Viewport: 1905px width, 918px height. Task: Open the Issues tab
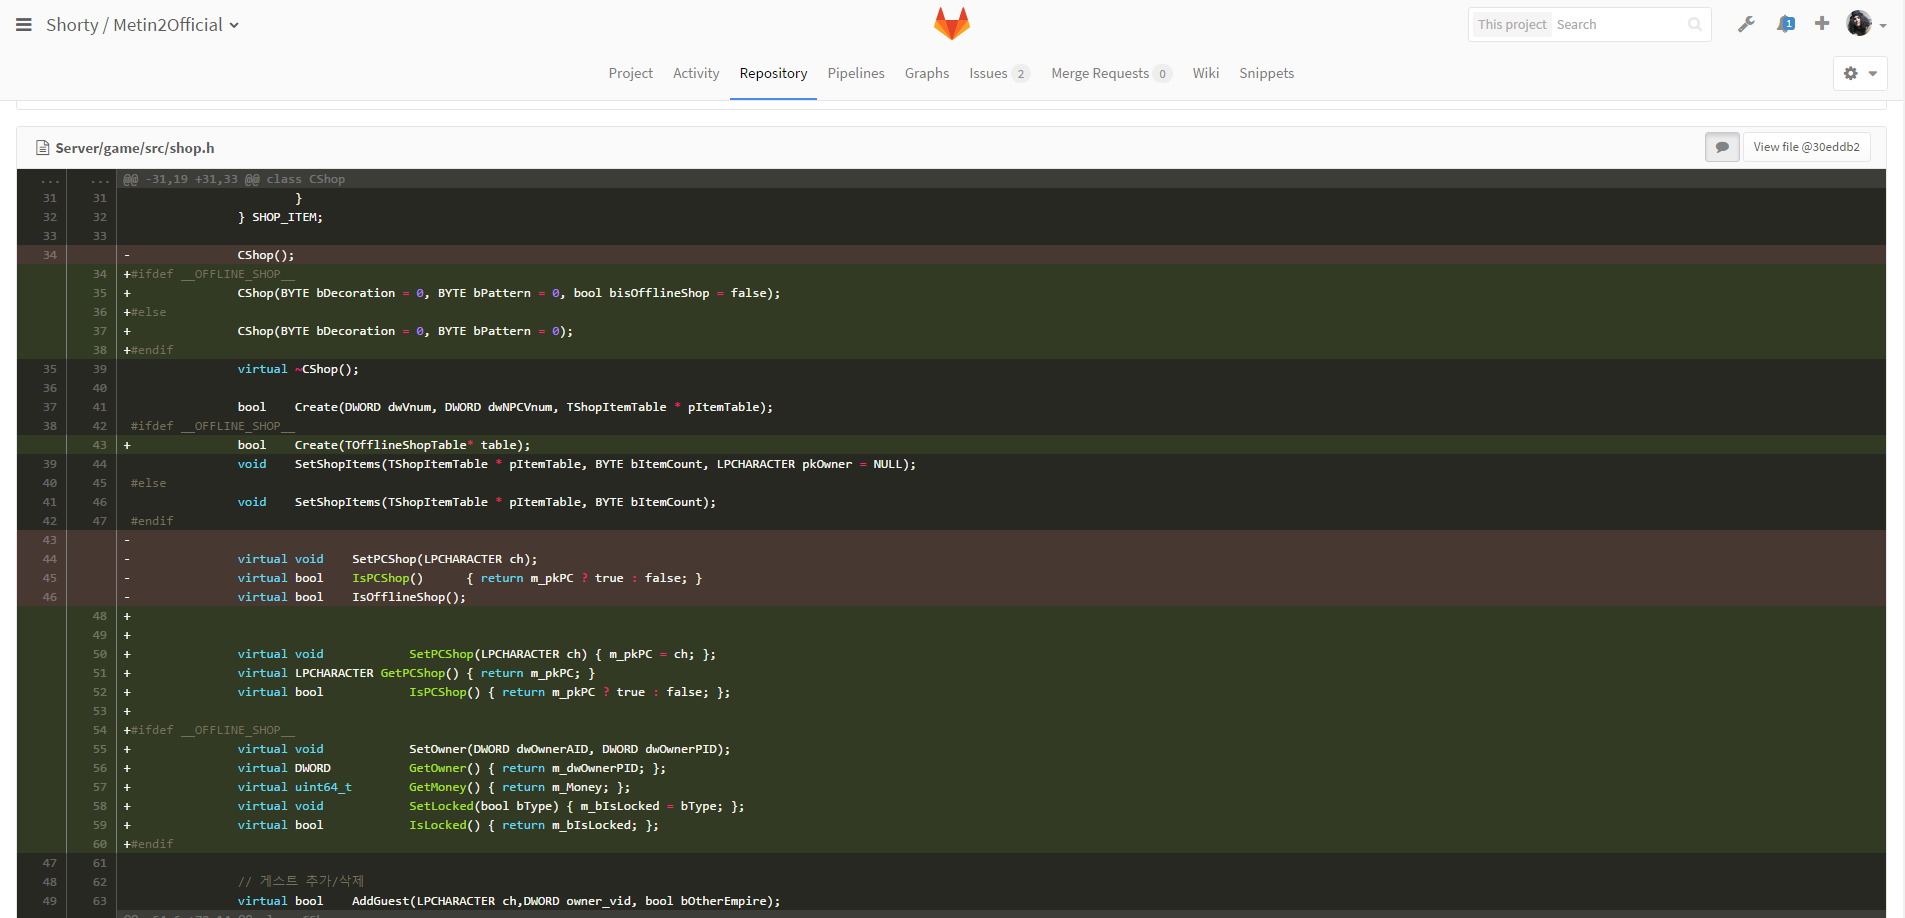click(988, 73)
